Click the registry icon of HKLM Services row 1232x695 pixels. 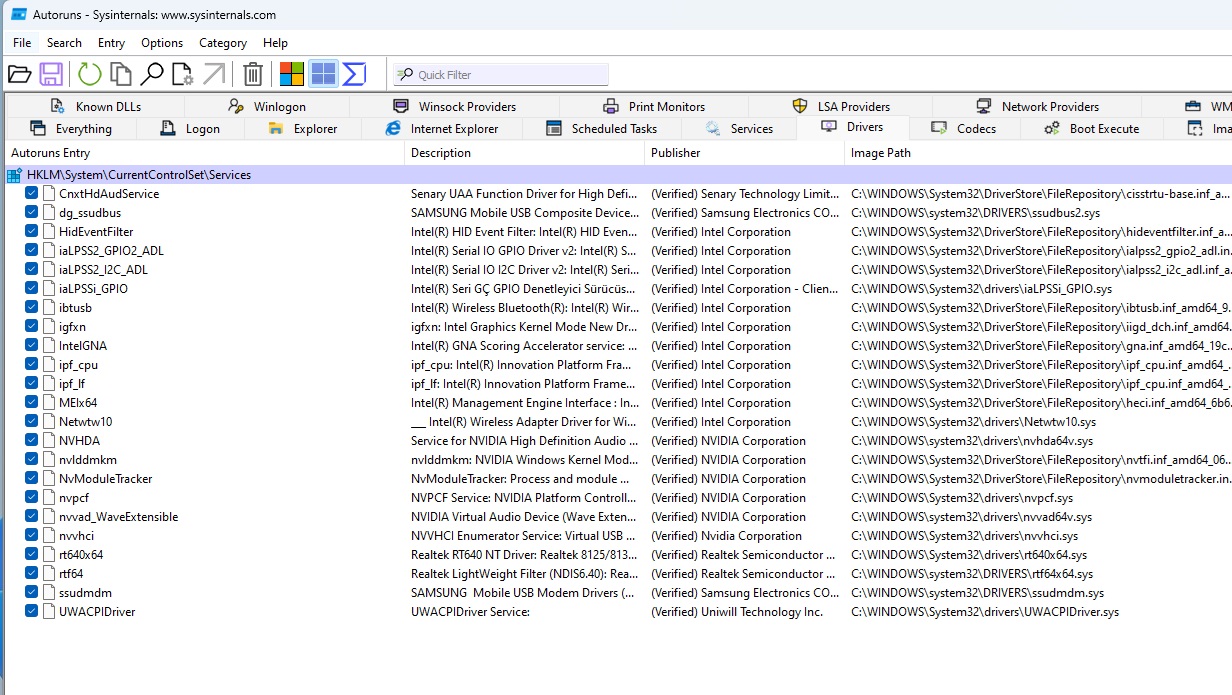click(x=14, y=175)
